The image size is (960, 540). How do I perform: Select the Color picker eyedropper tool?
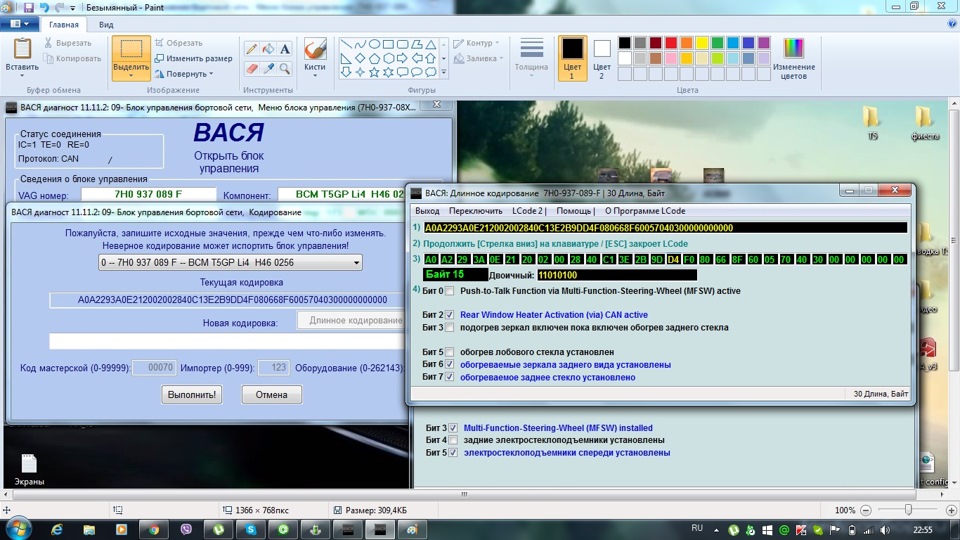[268, 69]
